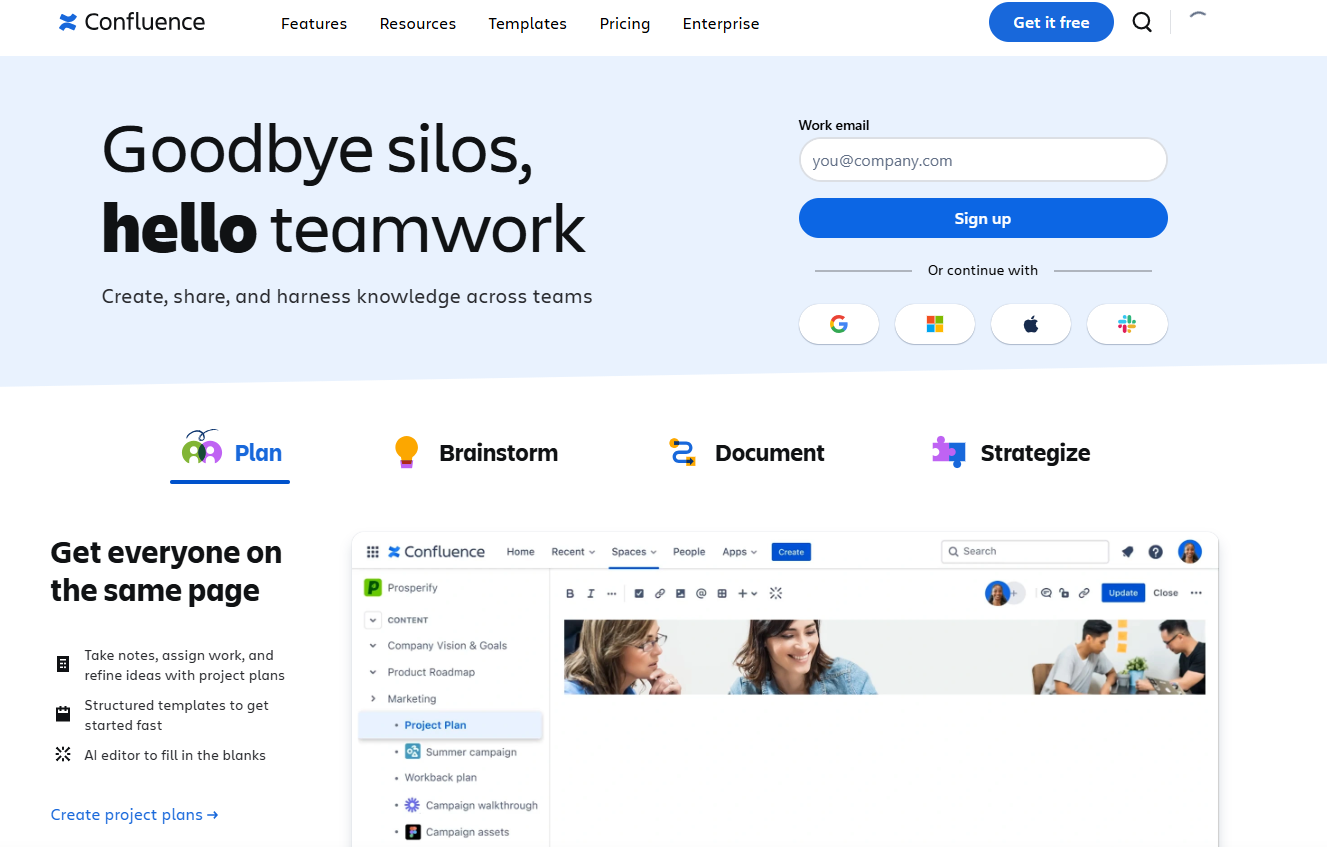Open the Enterprise page
1327x847 pixels.
click(721, 23)
